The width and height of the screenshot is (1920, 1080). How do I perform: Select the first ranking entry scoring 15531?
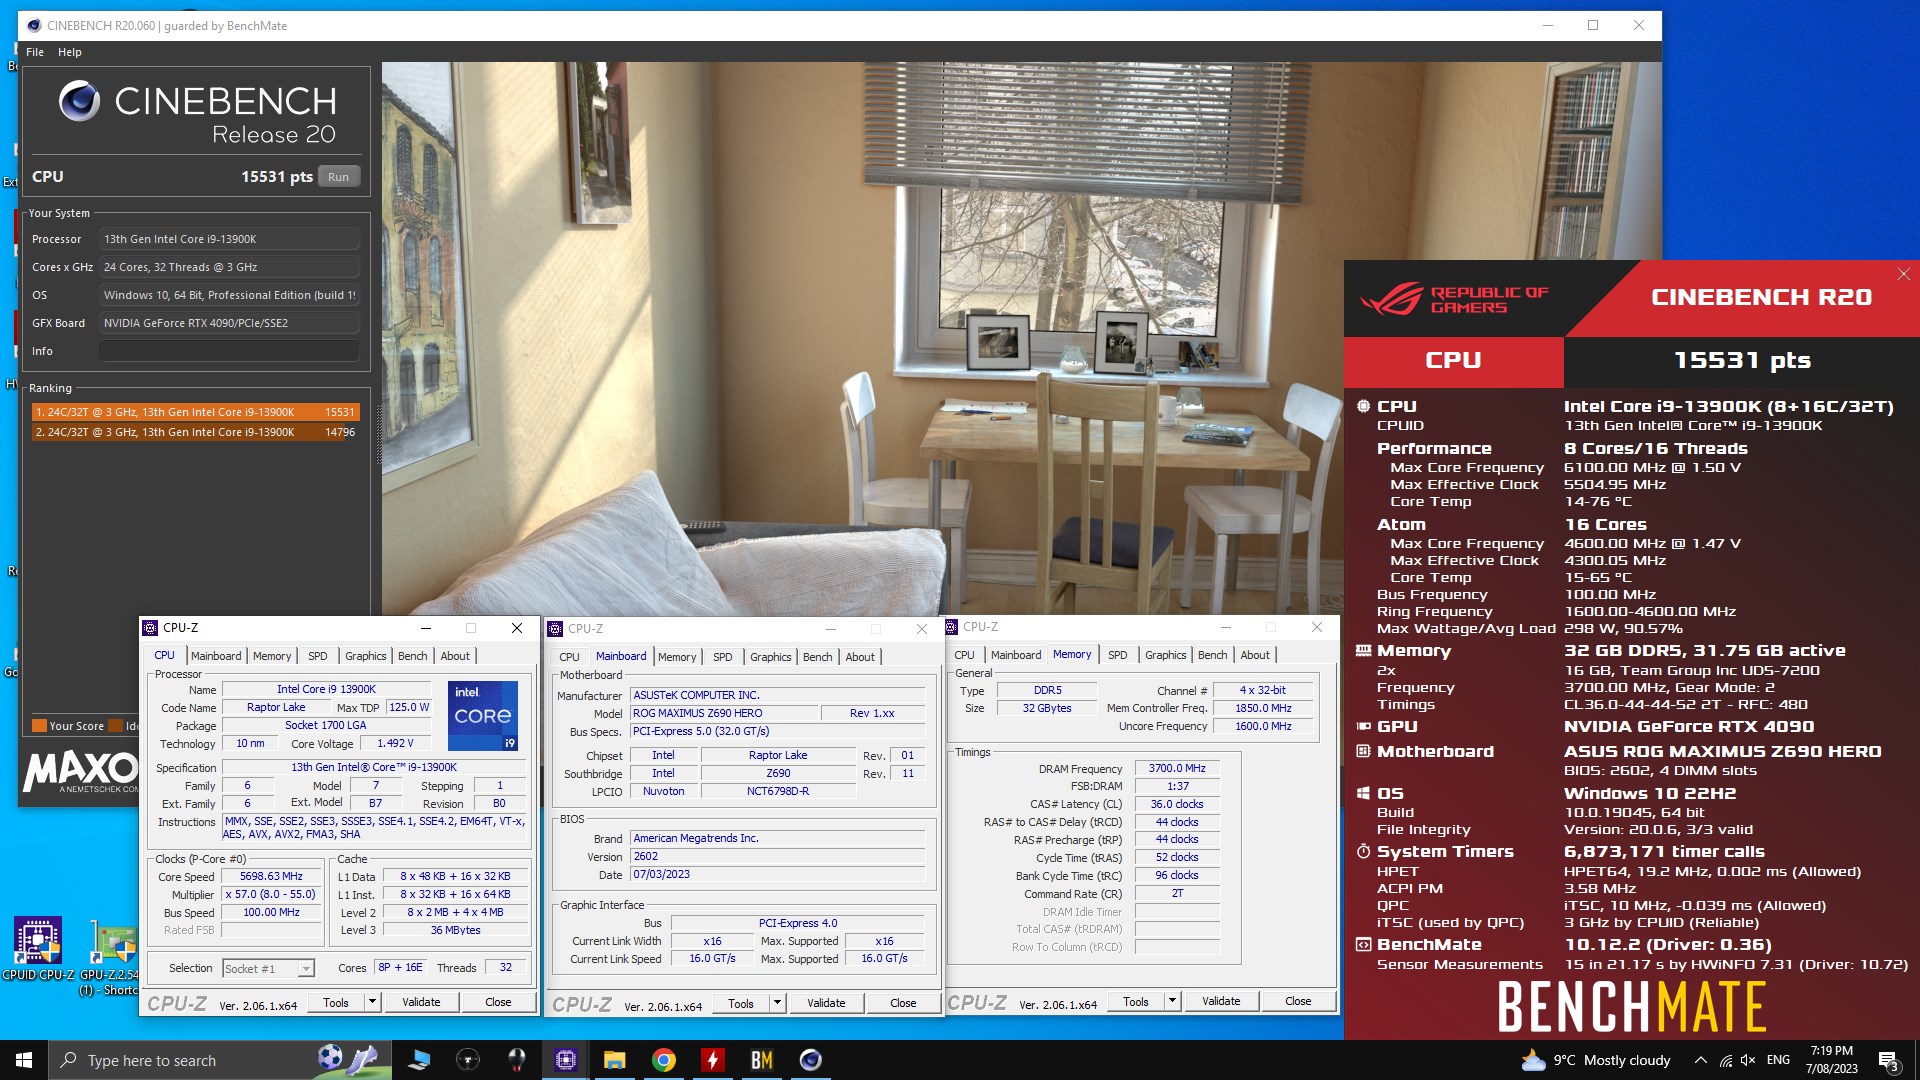point(195,412)
